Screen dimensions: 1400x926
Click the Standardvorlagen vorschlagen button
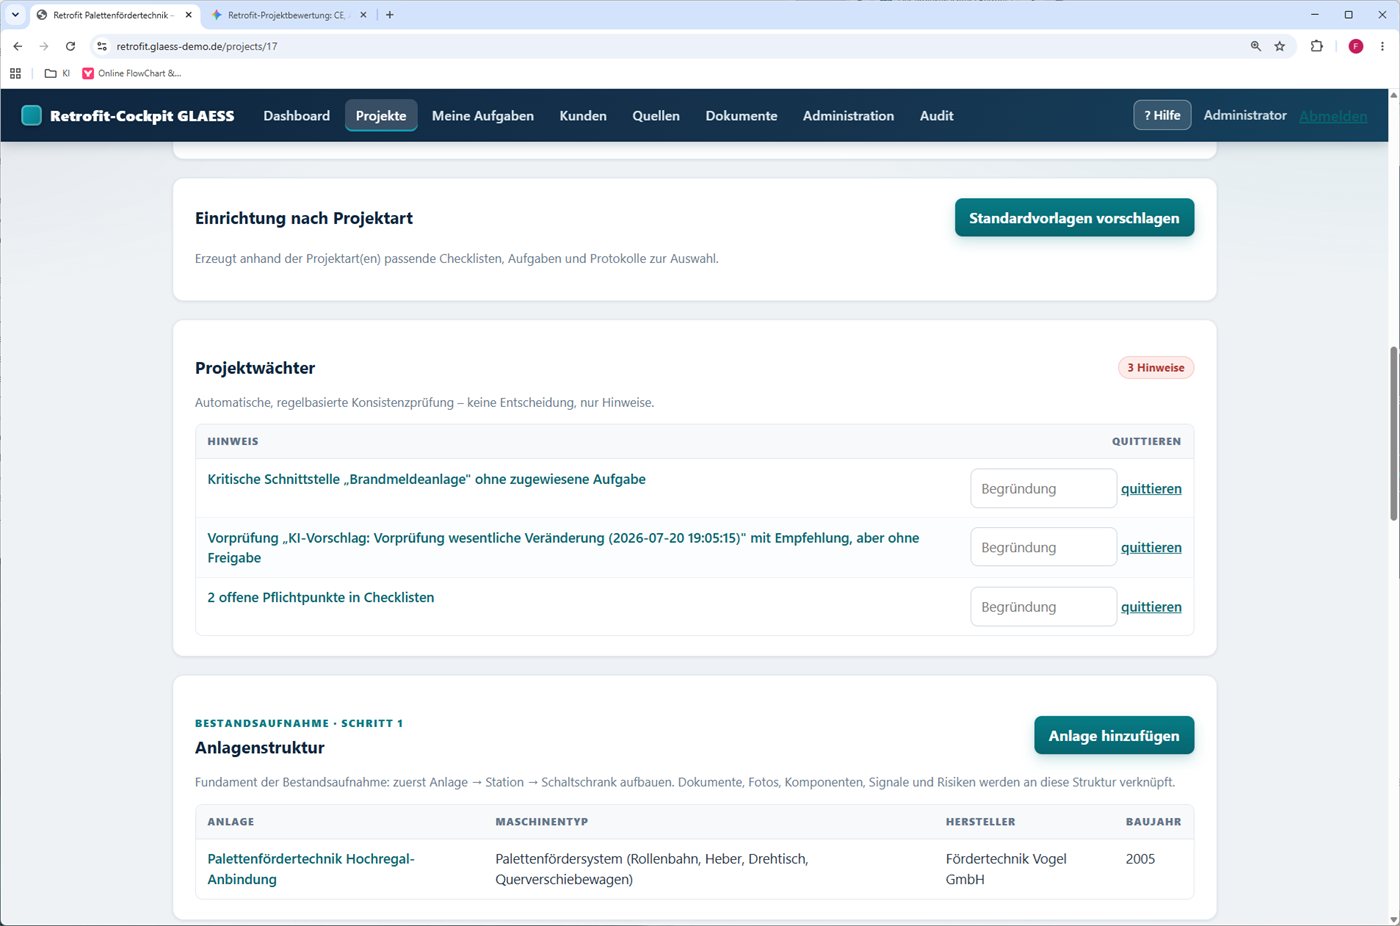pyautogui.click(x=1074, y=218)
